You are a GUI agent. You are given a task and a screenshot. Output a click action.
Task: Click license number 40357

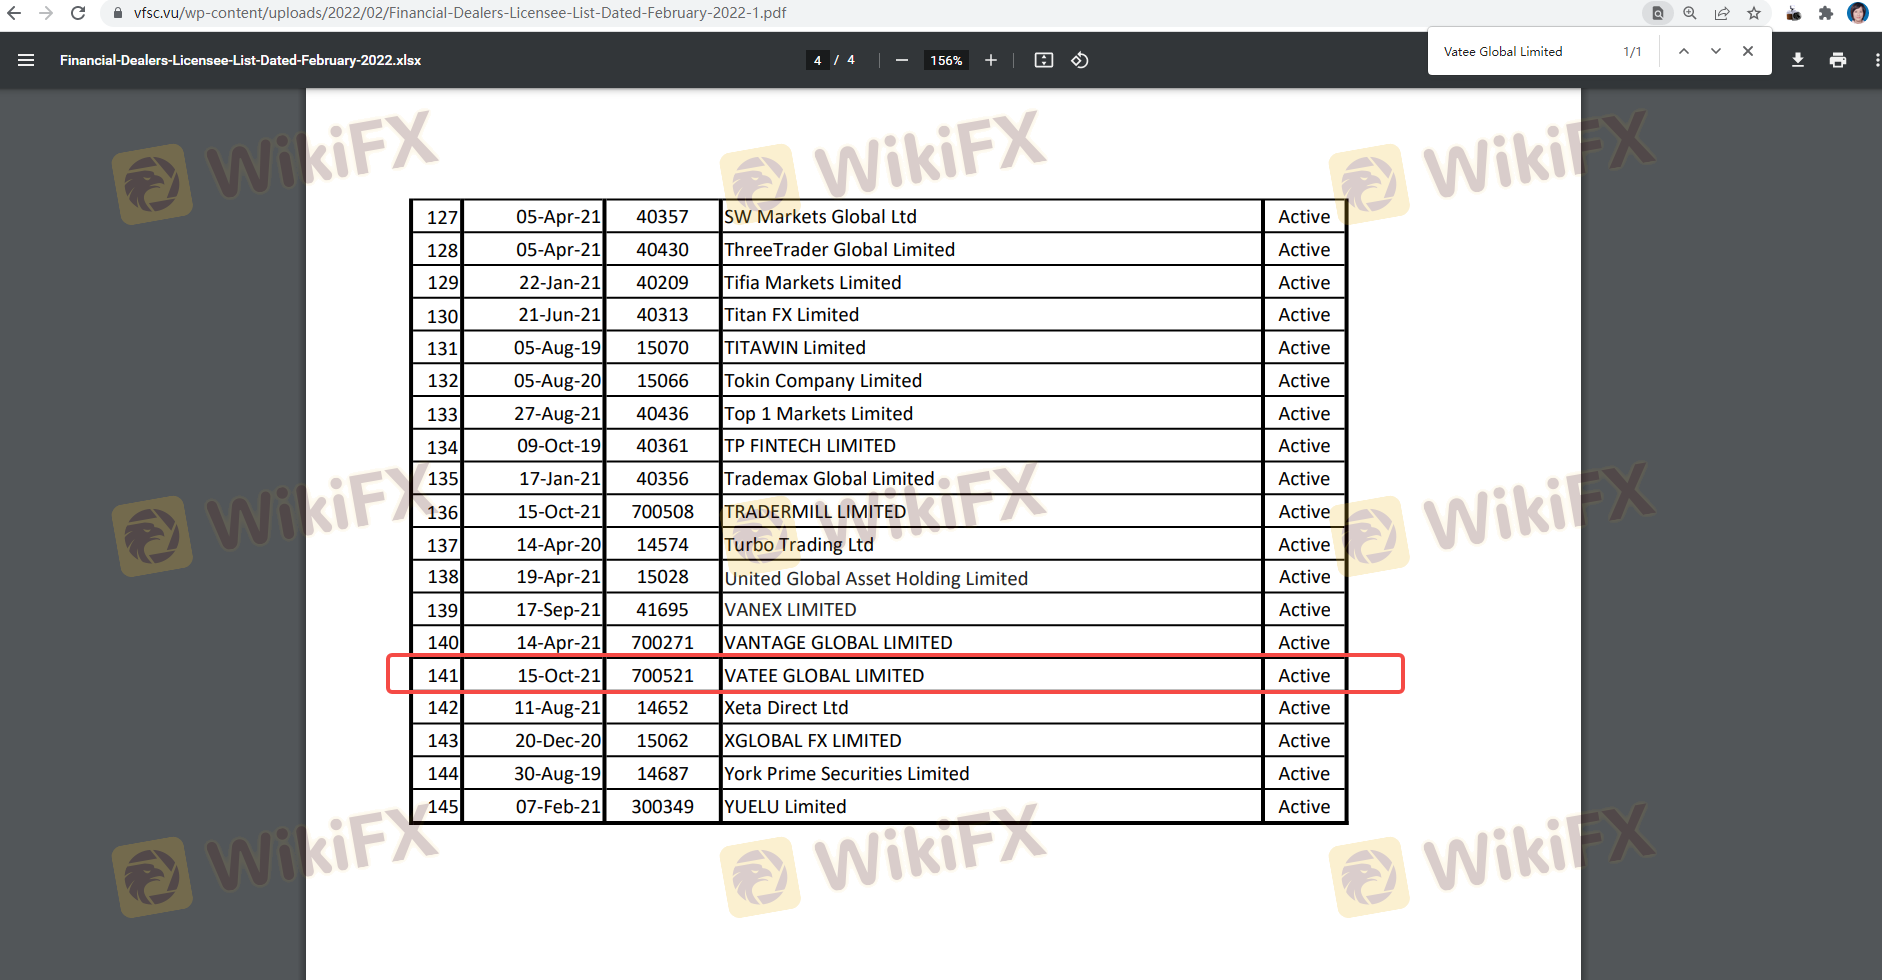coord(662,217)
